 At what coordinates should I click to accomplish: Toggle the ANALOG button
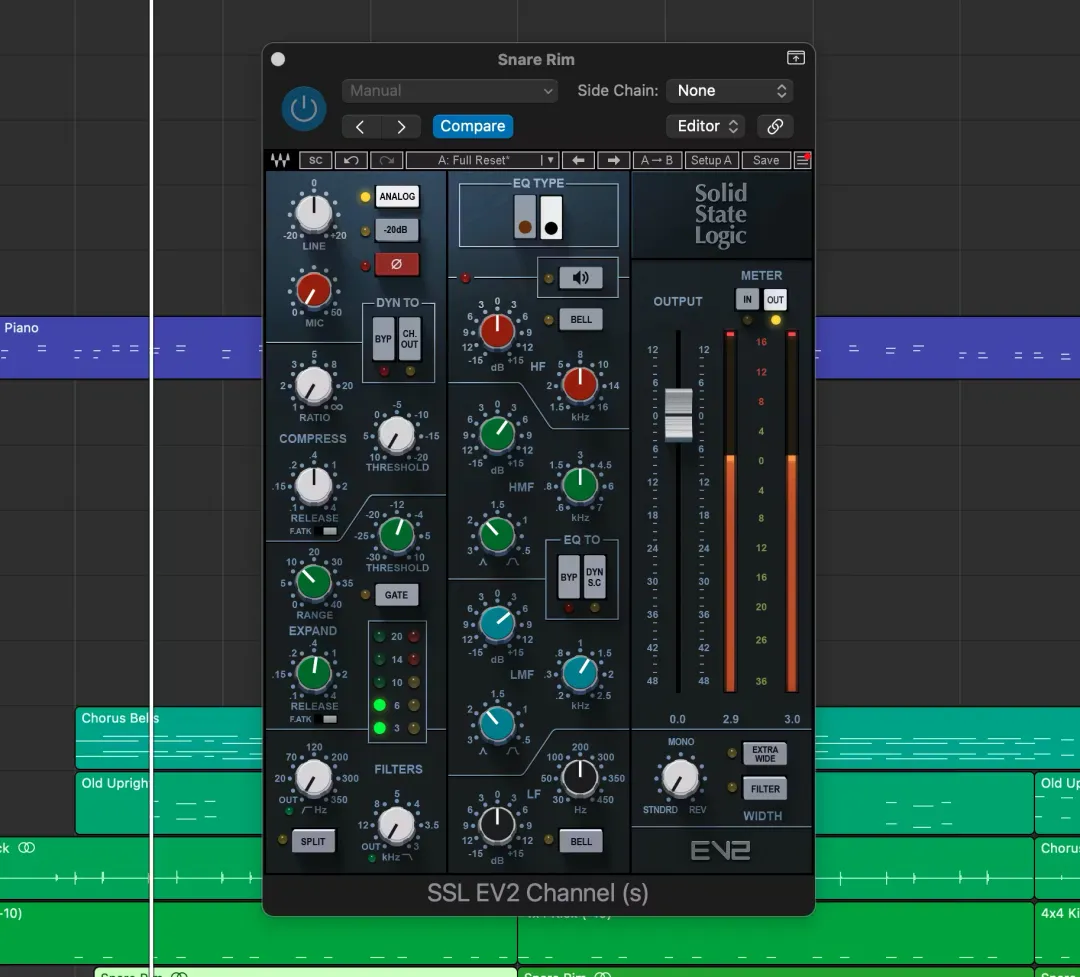point(397,196)
